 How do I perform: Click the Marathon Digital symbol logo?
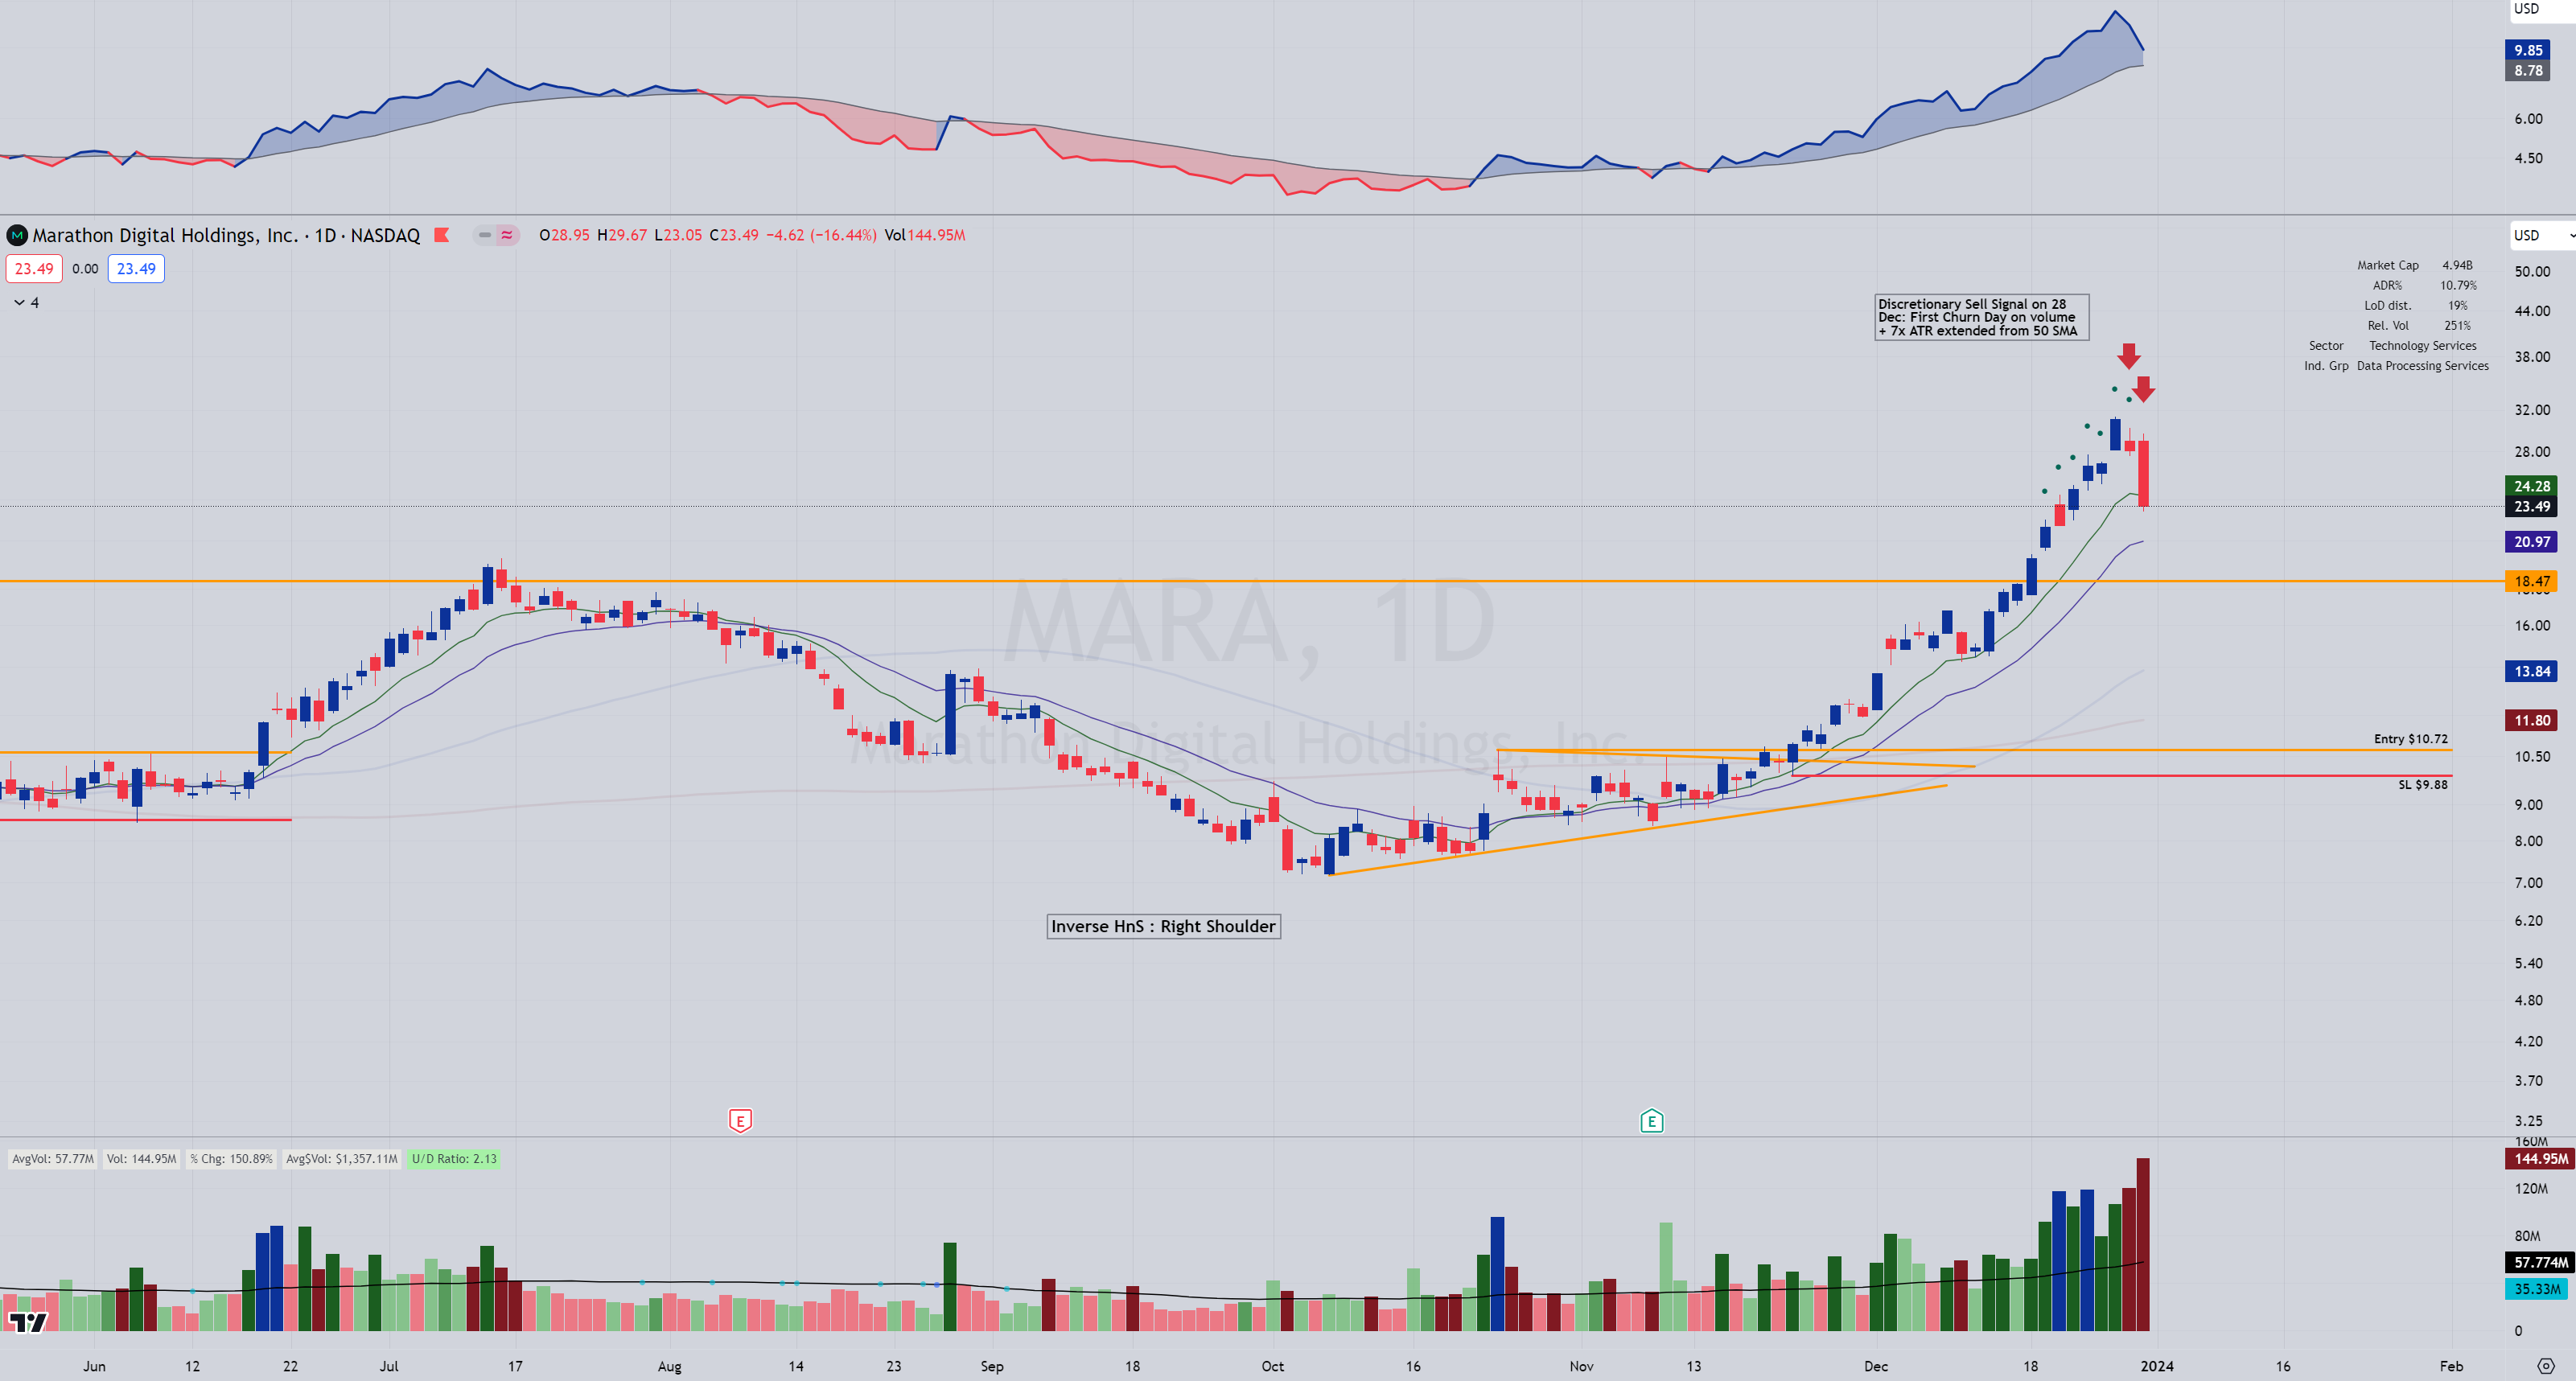16,235
